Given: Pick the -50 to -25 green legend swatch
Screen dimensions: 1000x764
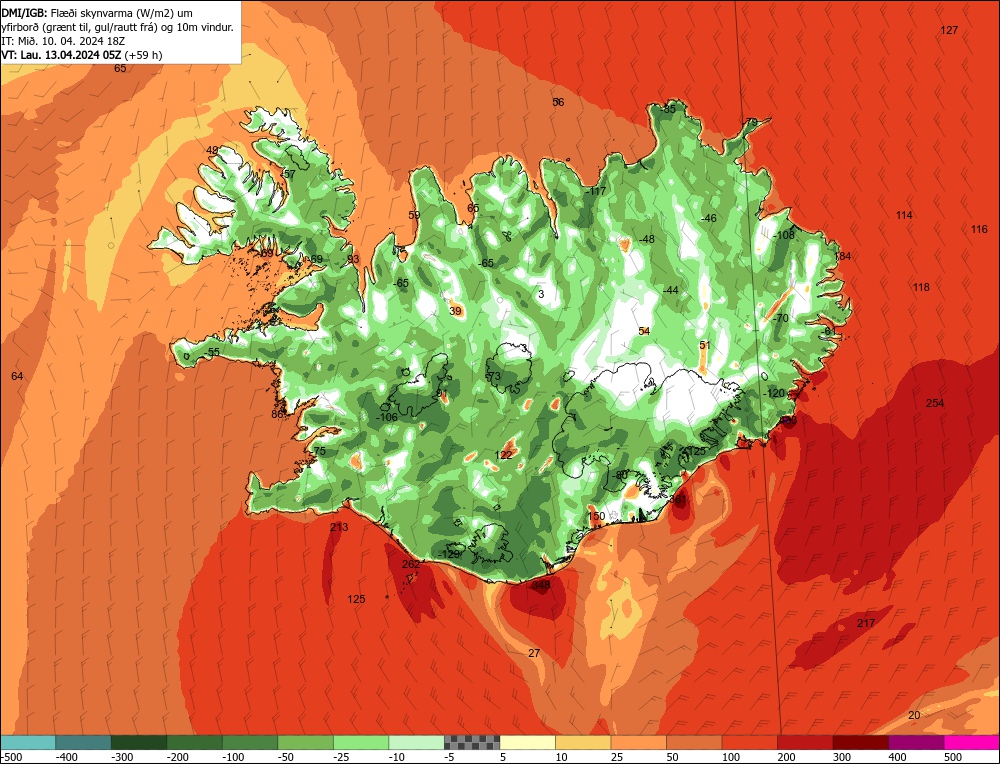Looking at the screenshot, I should coord(305,742).
